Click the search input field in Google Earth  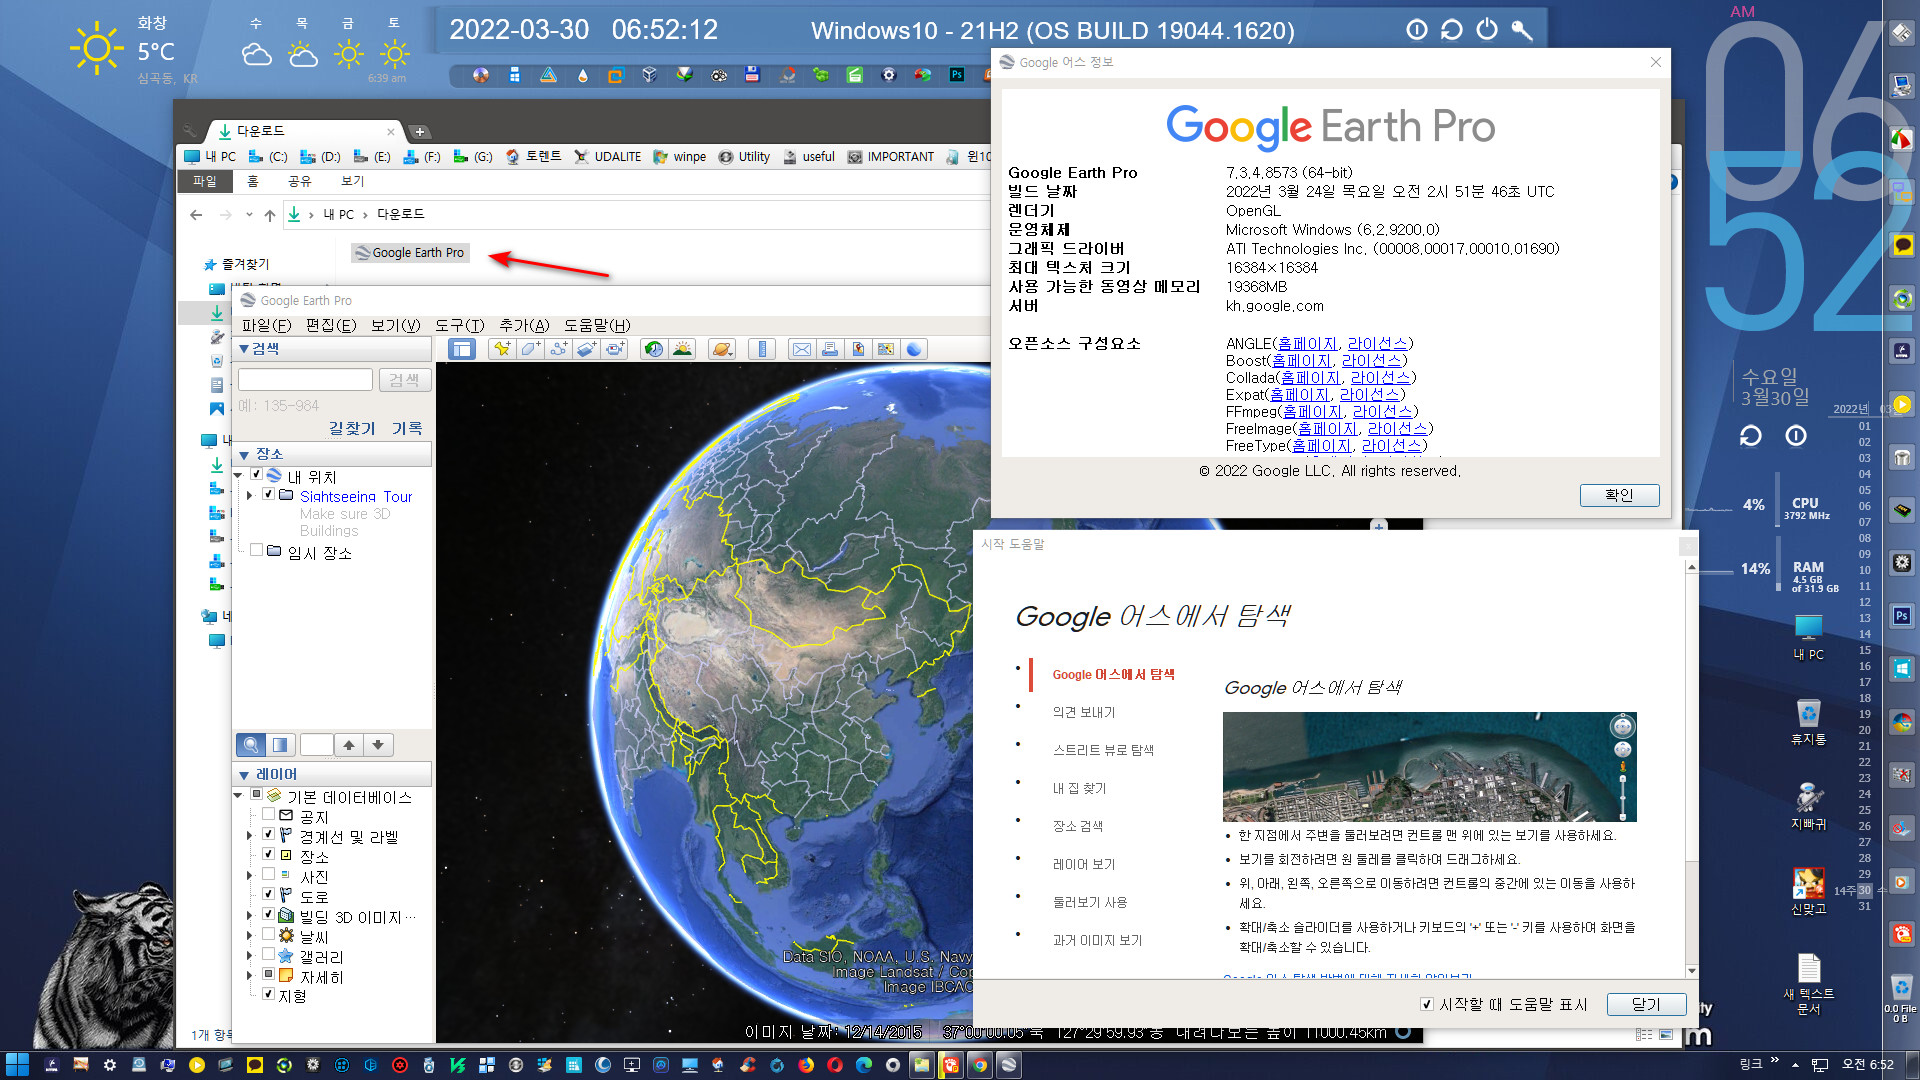(305, 379)
